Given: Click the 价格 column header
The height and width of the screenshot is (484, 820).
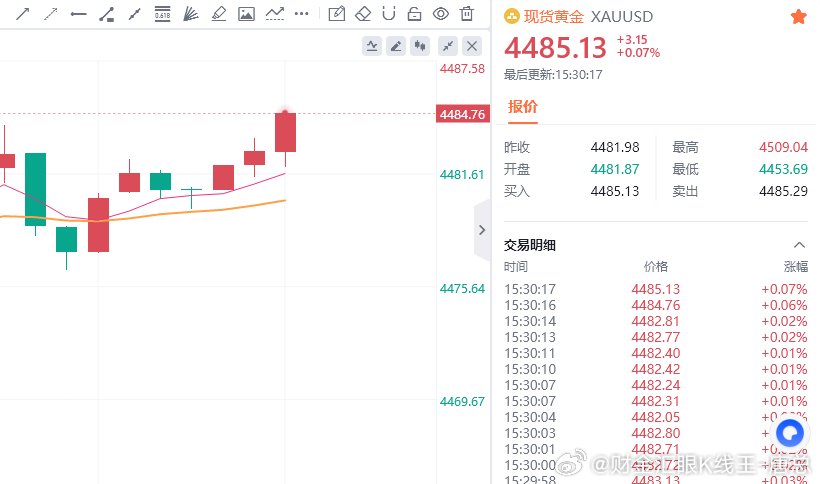Looking at the screenshot, I should point(656,267).
